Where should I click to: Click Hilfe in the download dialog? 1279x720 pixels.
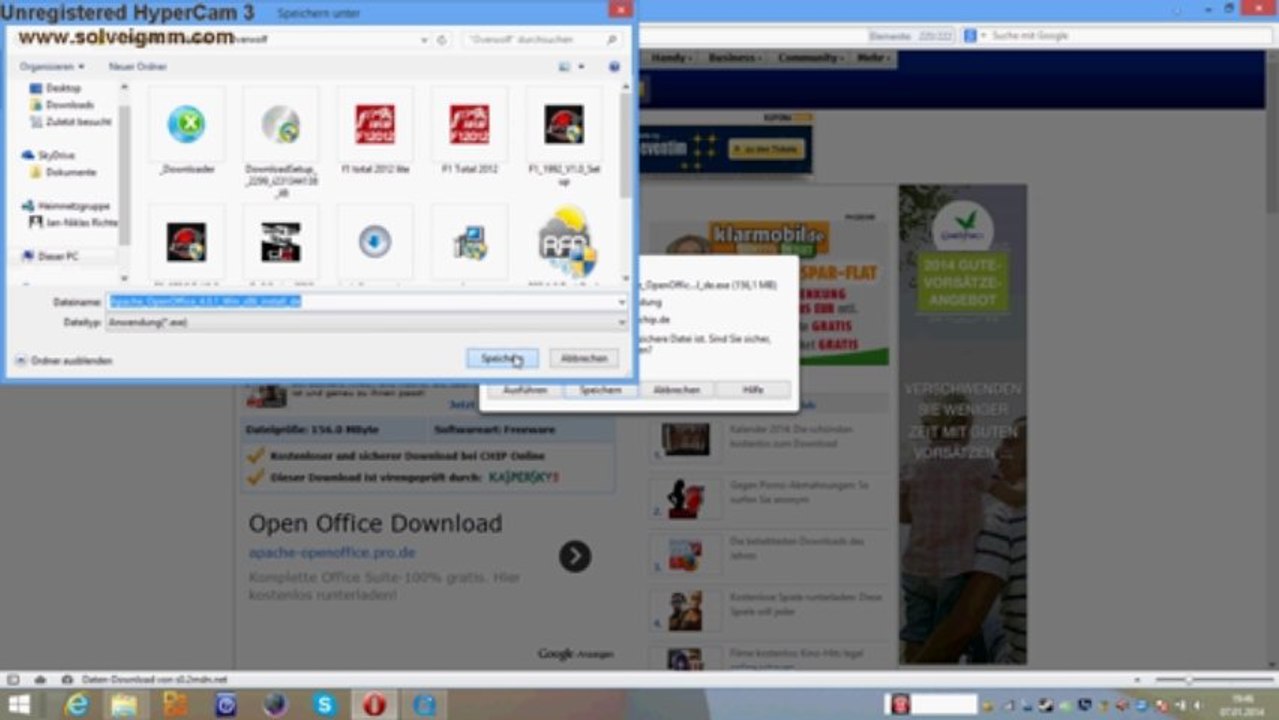[753, 390]
